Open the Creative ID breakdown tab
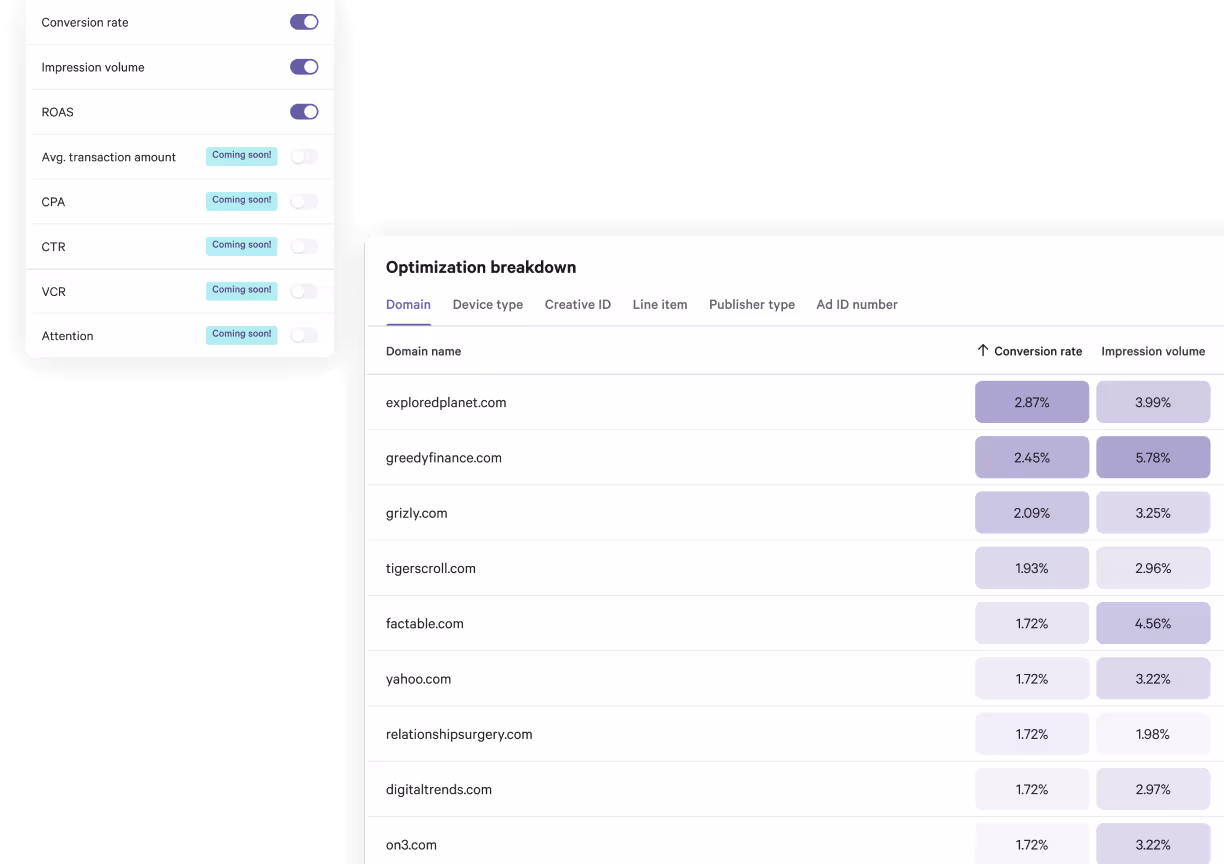1224x864 pixels. click(x=577, y=304)
